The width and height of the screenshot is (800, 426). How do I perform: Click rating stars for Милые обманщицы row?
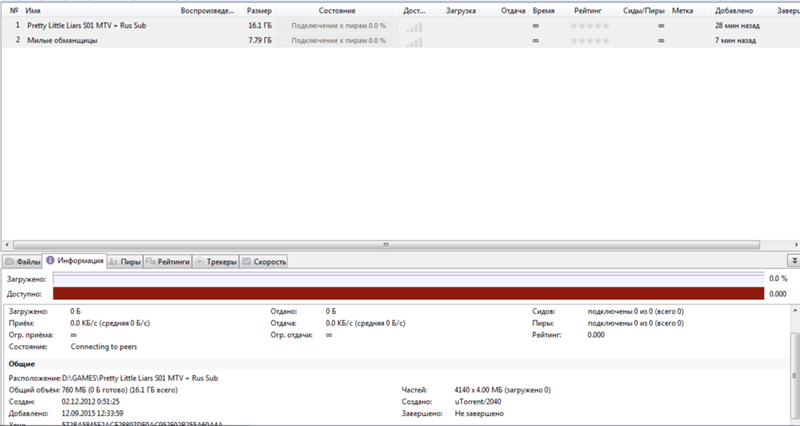pyautogui.click(x=590, y=40)
